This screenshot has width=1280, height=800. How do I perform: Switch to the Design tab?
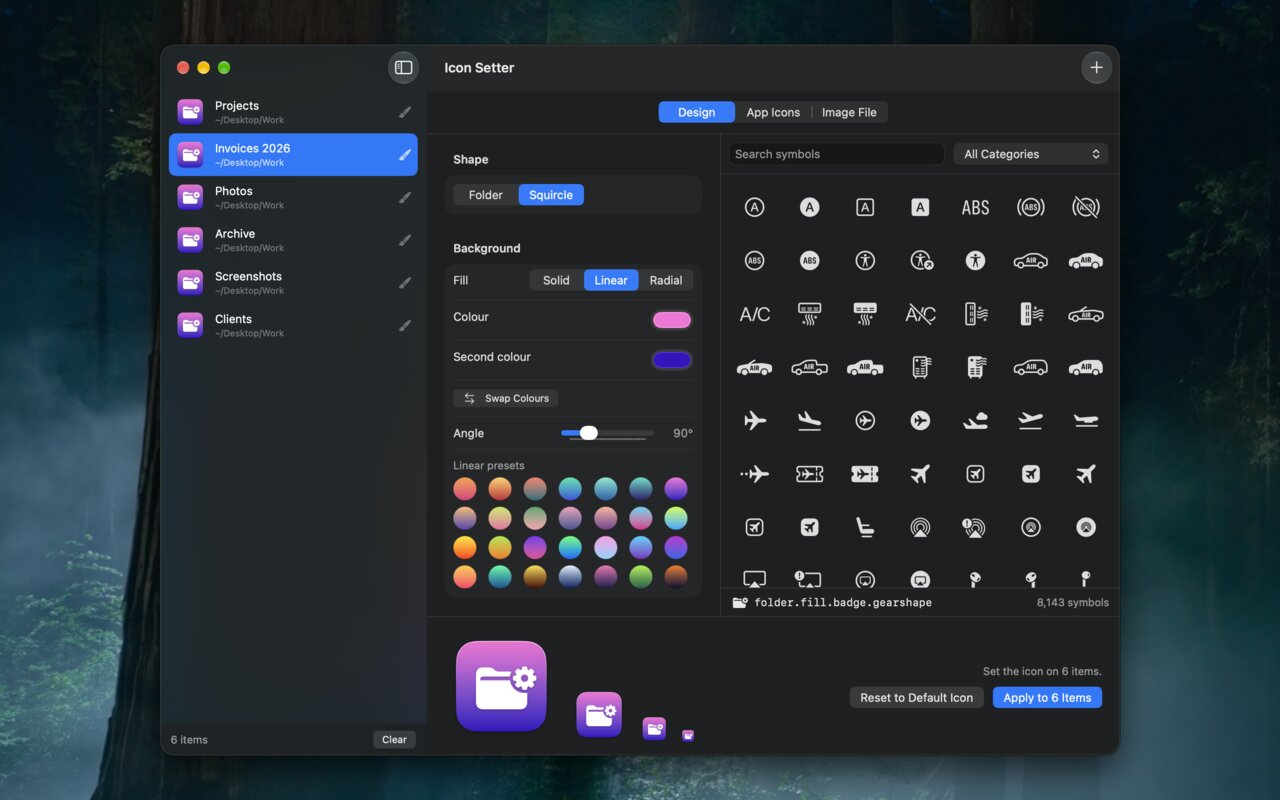696,112
